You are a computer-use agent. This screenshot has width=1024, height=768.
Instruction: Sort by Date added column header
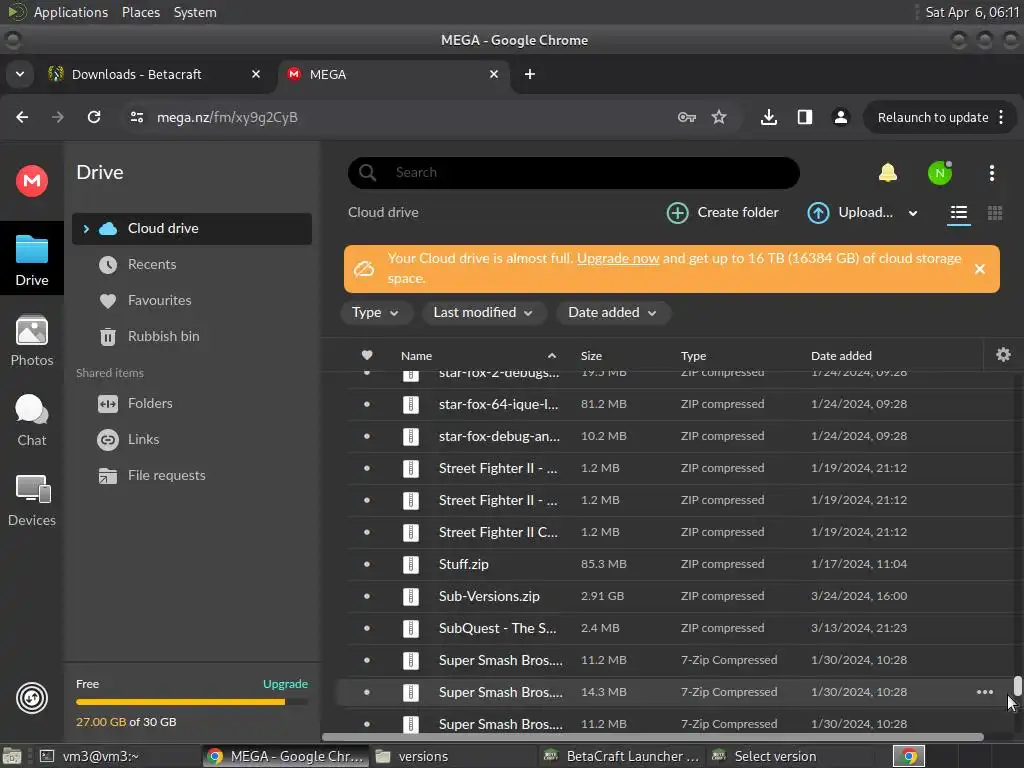tap(841, 356)
